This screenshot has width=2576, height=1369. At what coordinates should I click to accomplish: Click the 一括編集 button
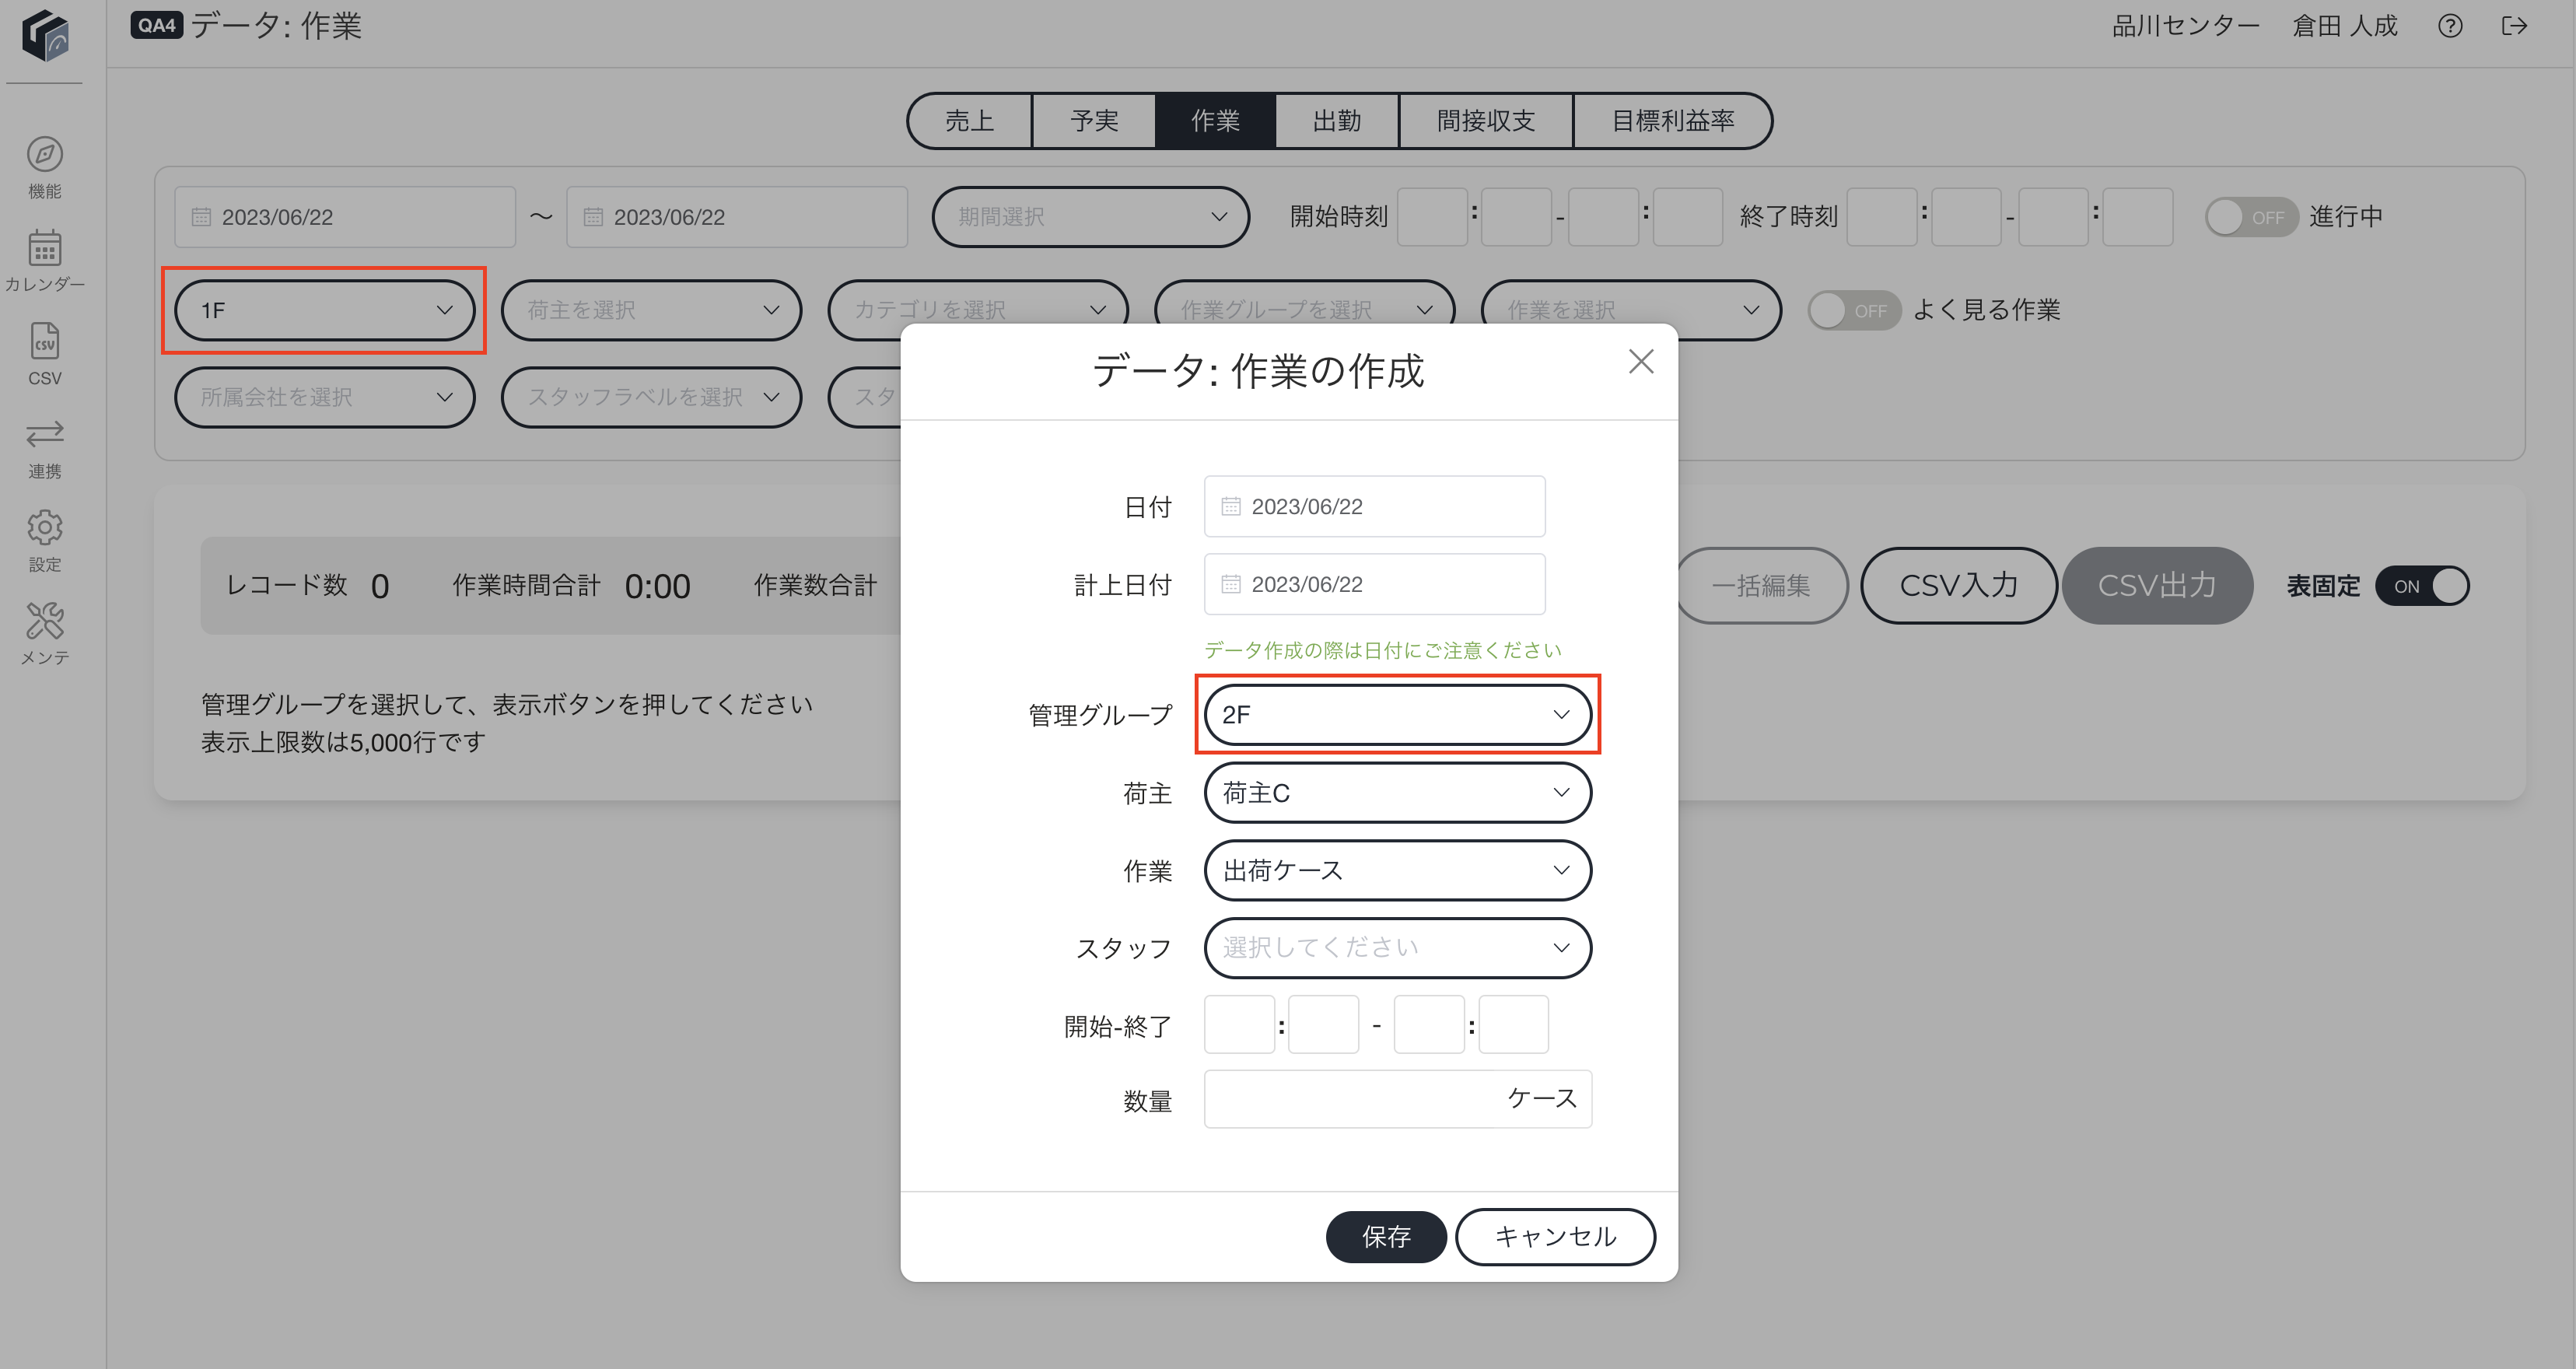[x=1762, y=586]
